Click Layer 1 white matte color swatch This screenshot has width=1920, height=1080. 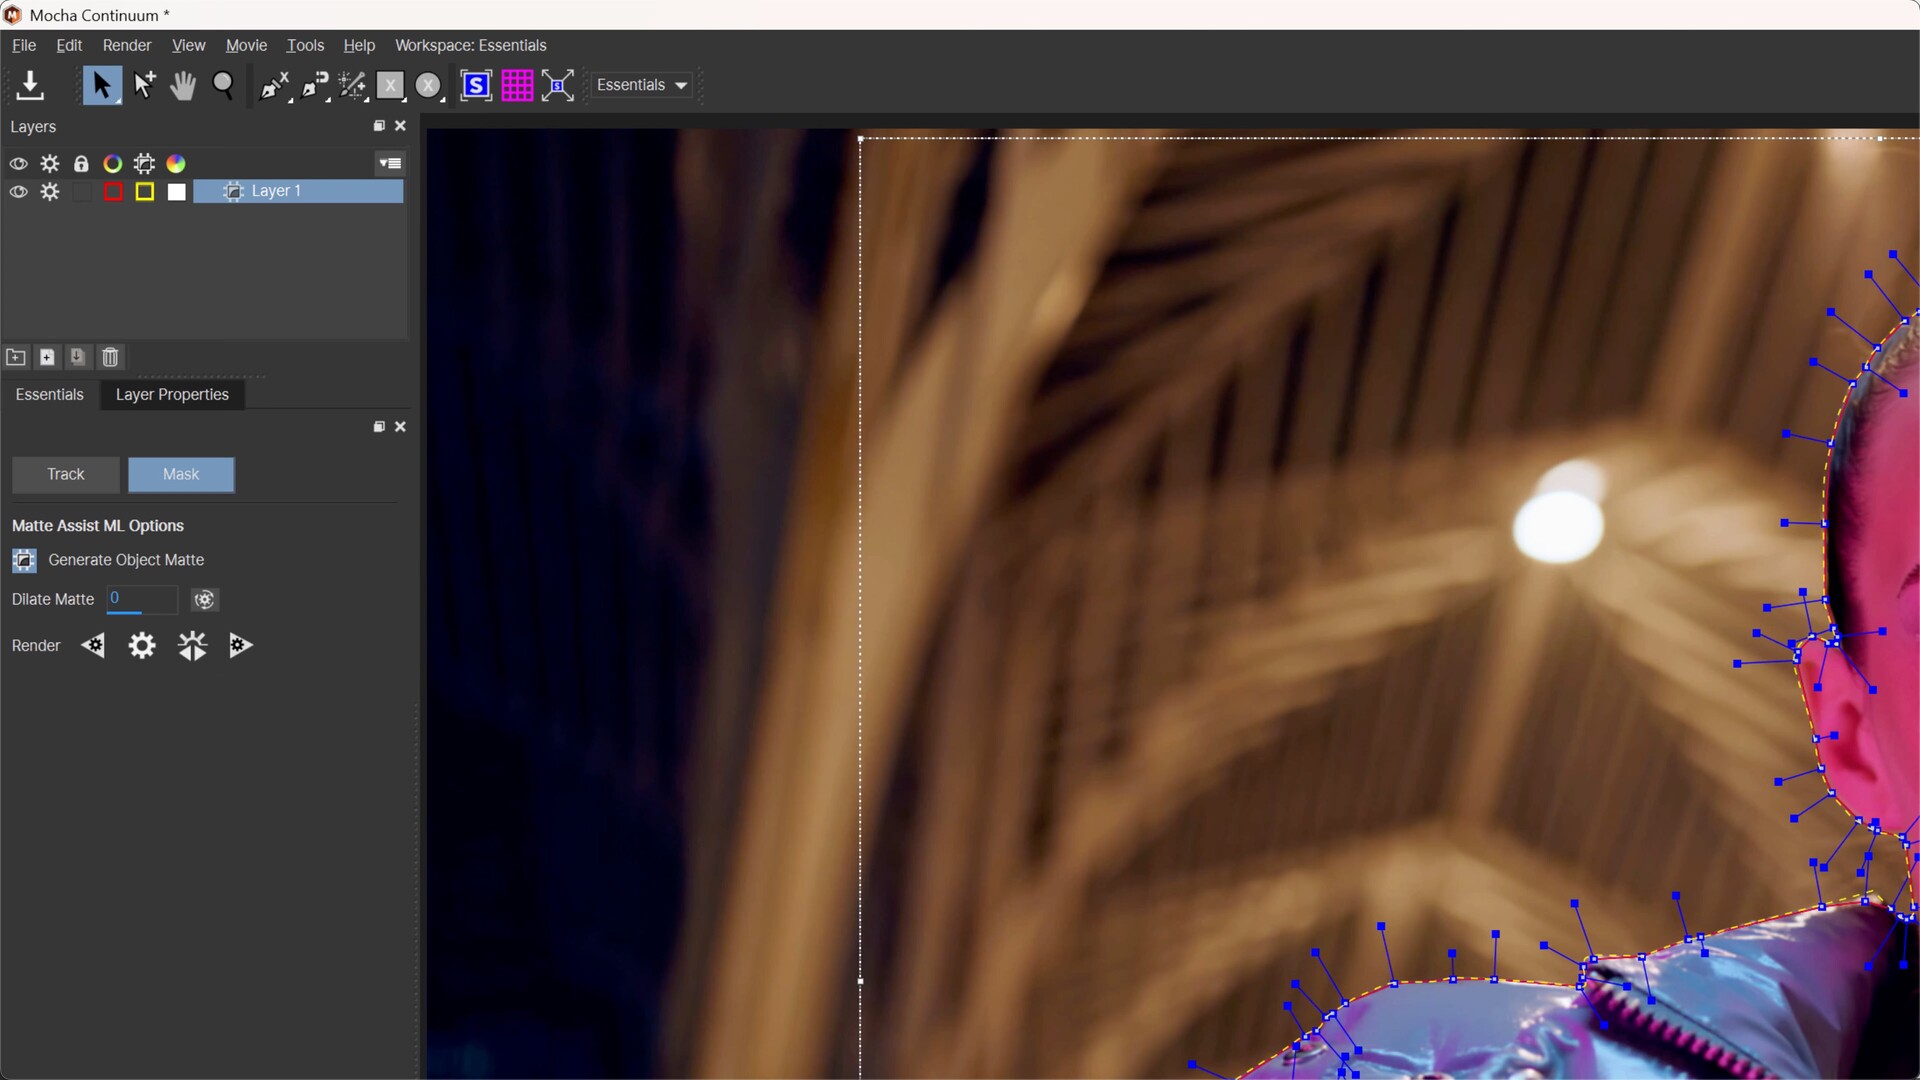point(177,192)
